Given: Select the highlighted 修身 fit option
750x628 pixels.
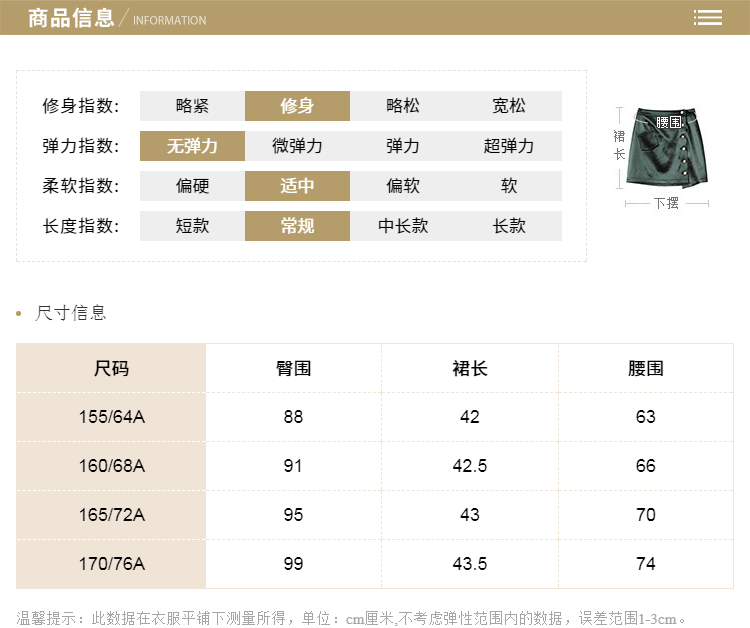Looking at the screenshot, I should click(297, 106).
